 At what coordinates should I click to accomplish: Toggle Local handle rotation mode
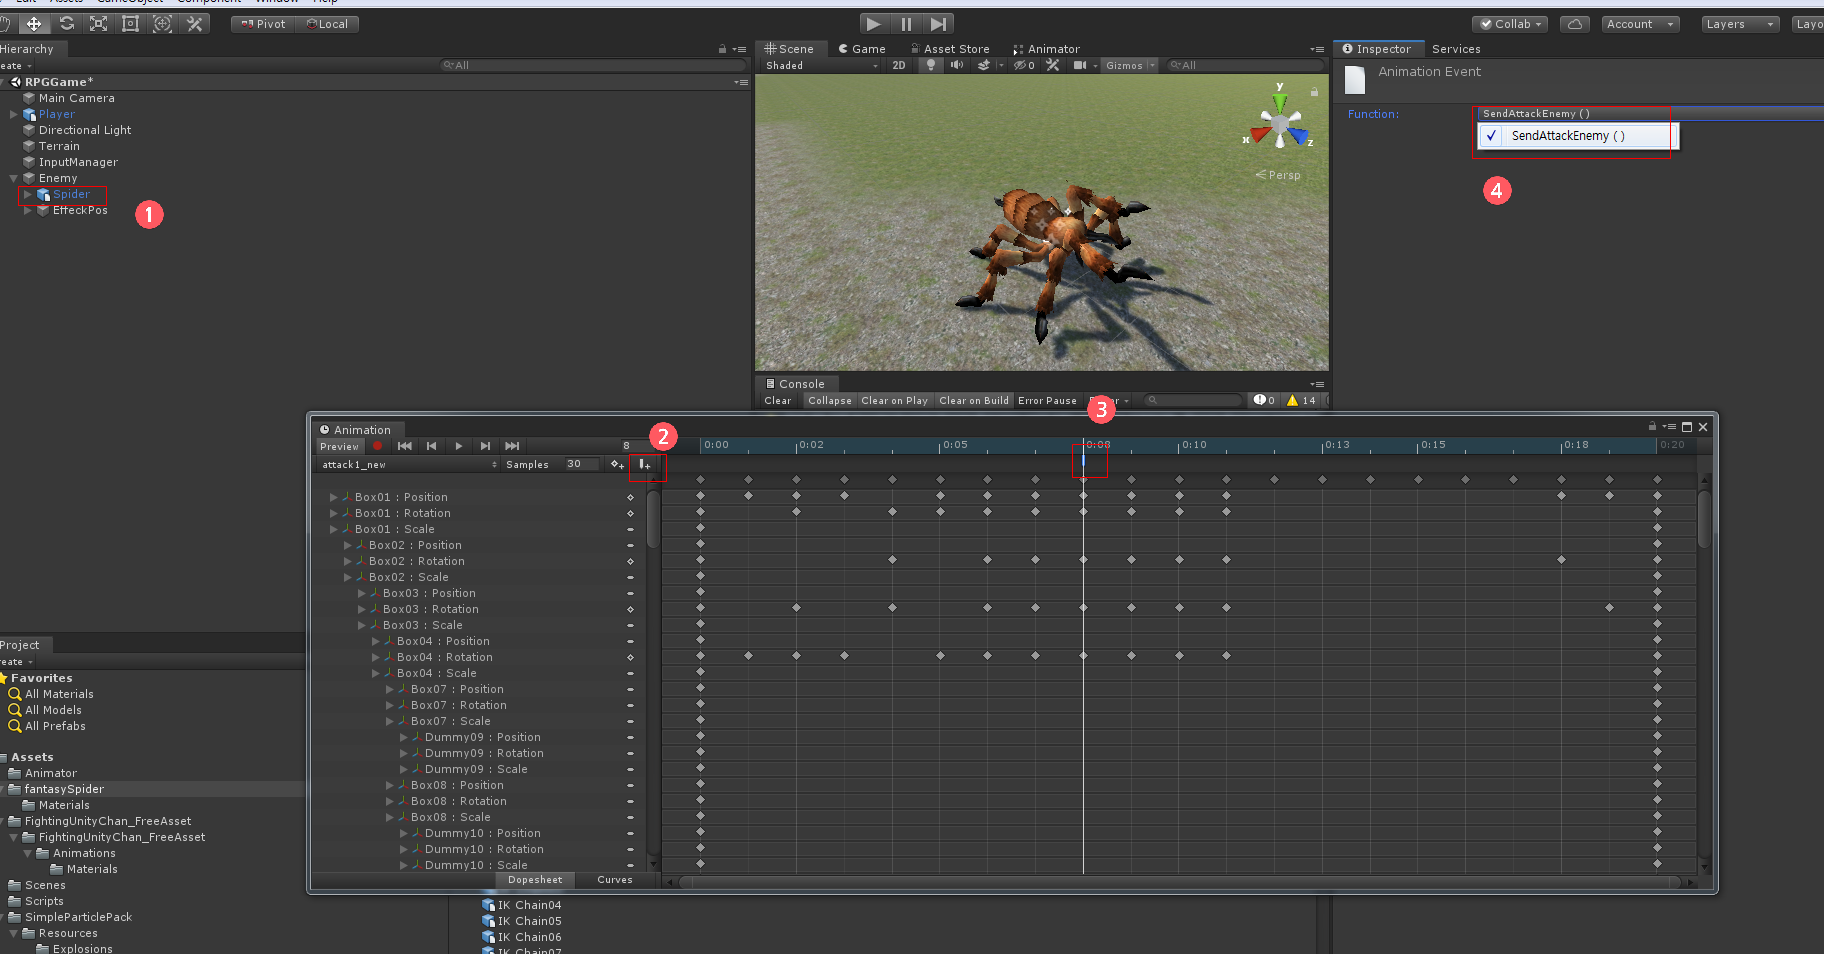[327, 24]
